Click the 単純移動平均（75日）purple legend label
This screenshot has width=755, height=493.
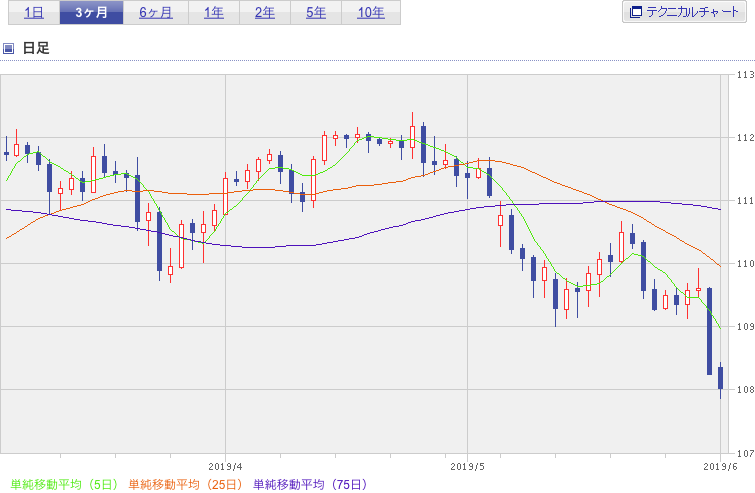[x=310, y=484]
